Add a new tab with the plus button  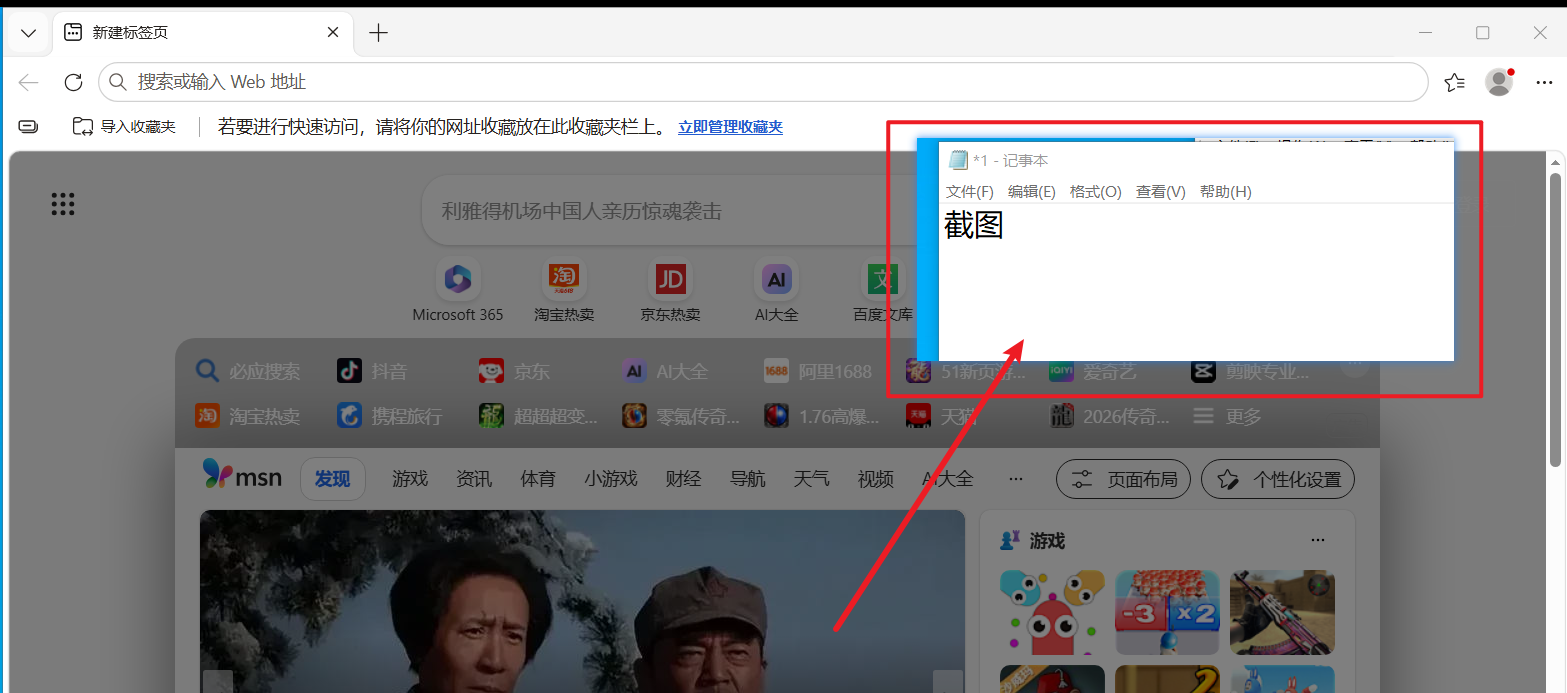[378, 33]
